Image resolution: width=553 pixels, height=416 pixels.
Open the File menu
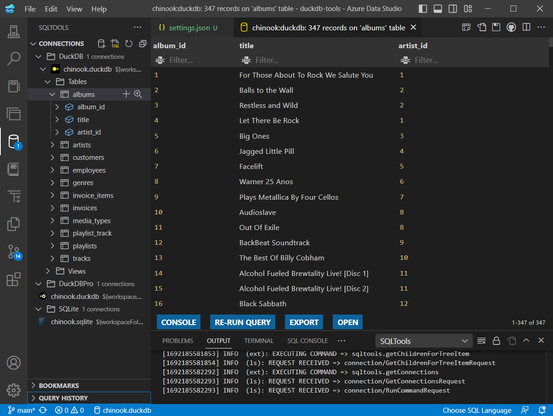[x=30, y=9]
